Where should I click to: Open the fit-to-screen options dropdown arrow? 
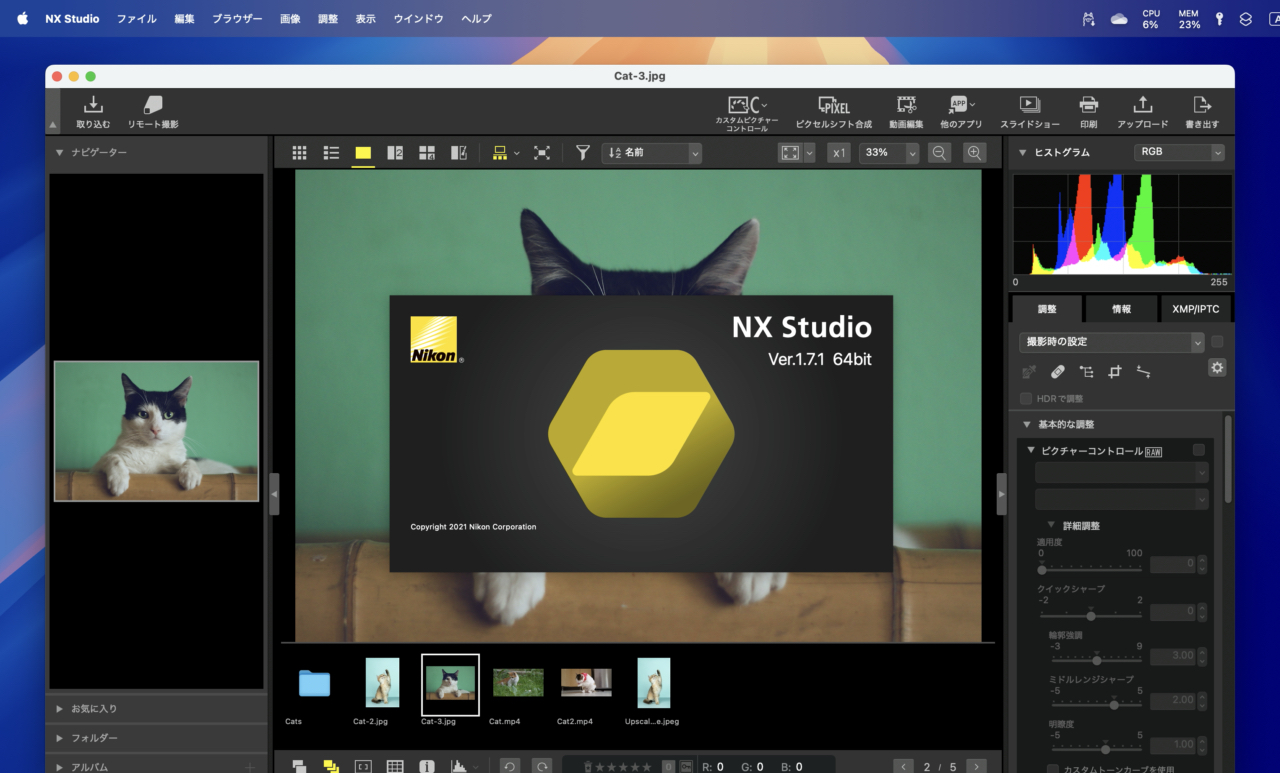(809, 153)
